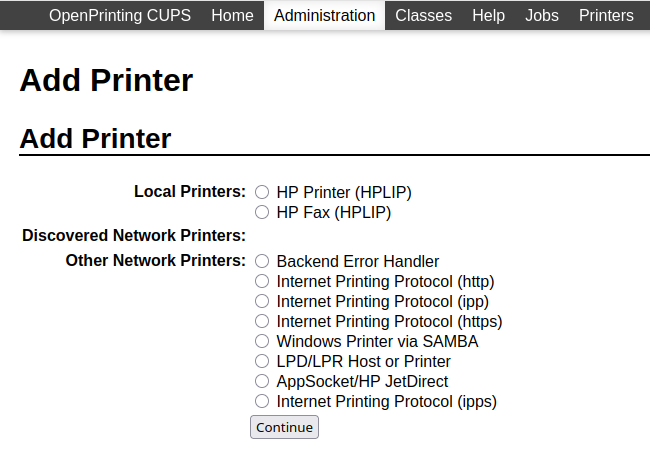Select Windows Printer via SAMBA option
Screen dimensions: 650x467
click(262, 341)
